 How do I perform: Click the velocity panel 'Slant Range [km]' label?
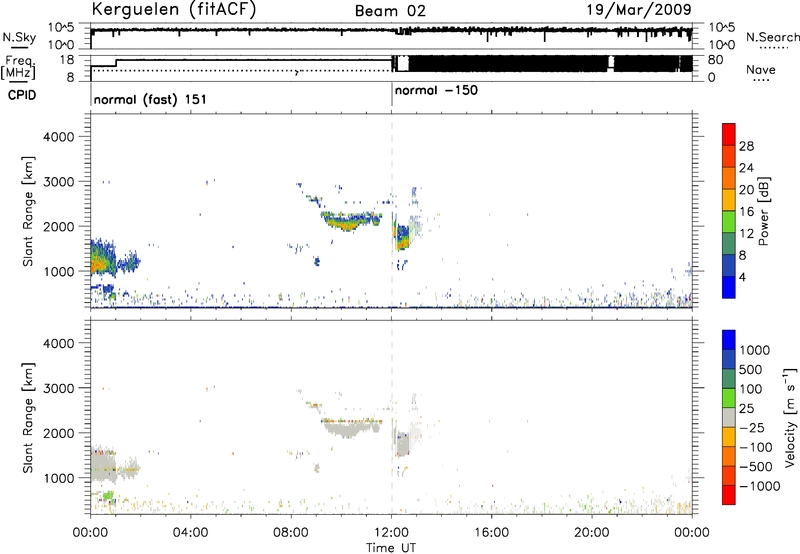28,418
